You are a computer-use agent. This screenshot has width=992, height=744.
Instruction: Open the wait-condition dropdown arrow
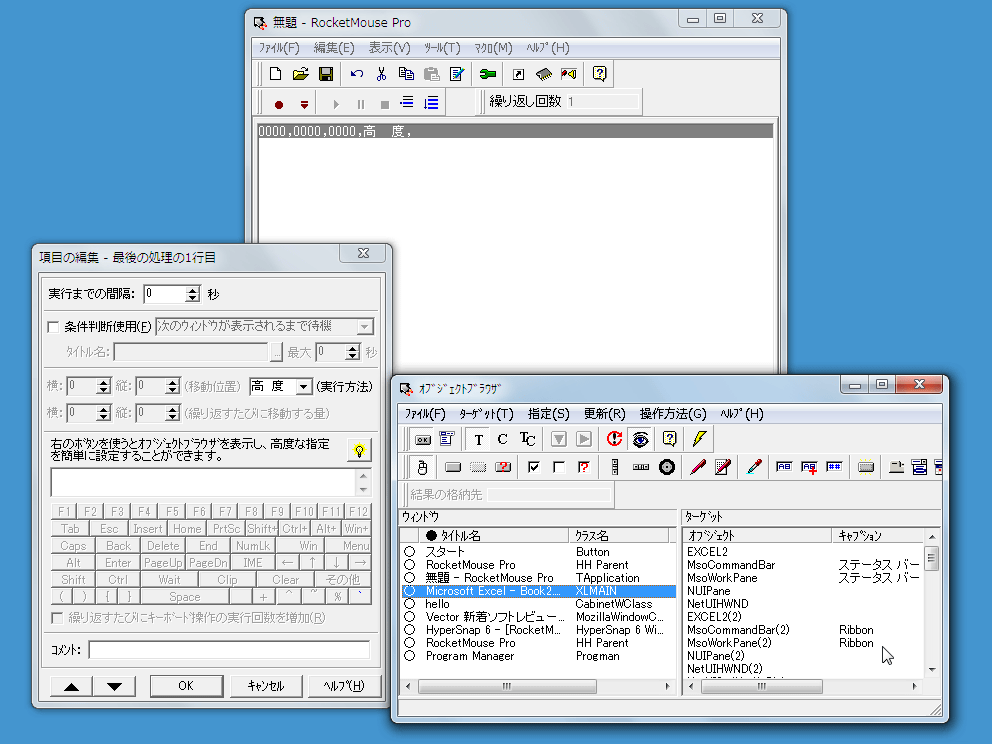click(x=365, y=327)
